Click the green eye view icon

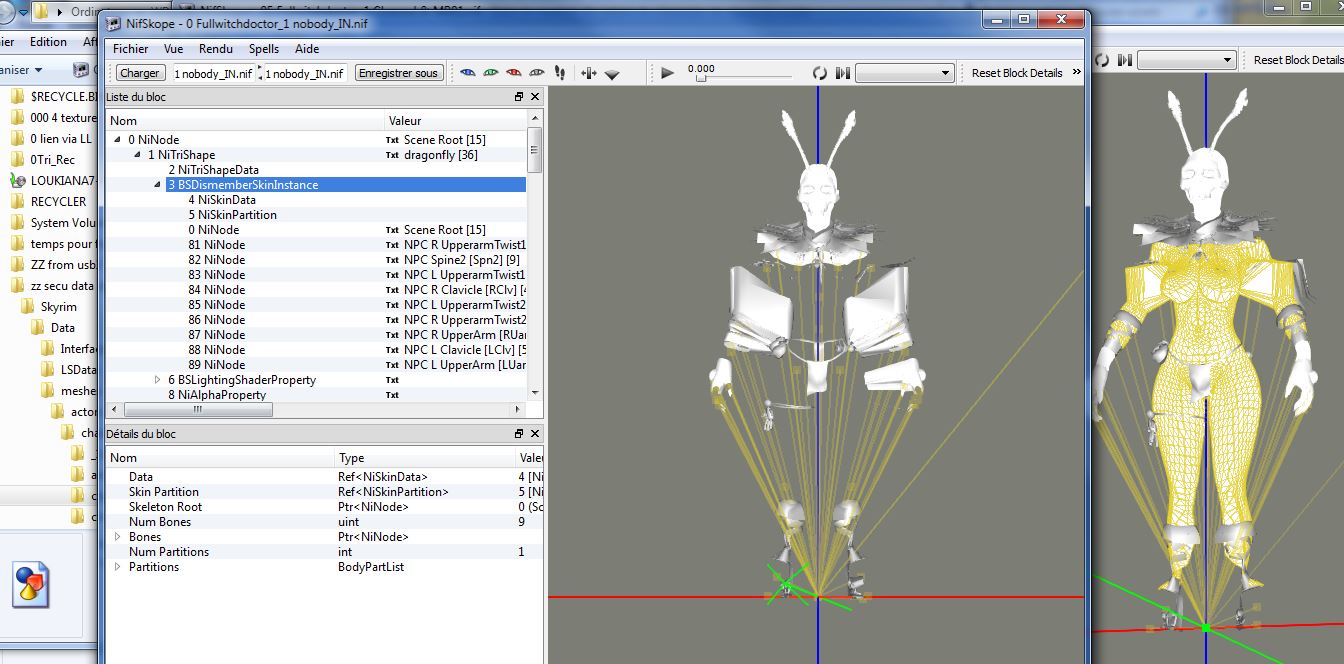coord(490,73)
